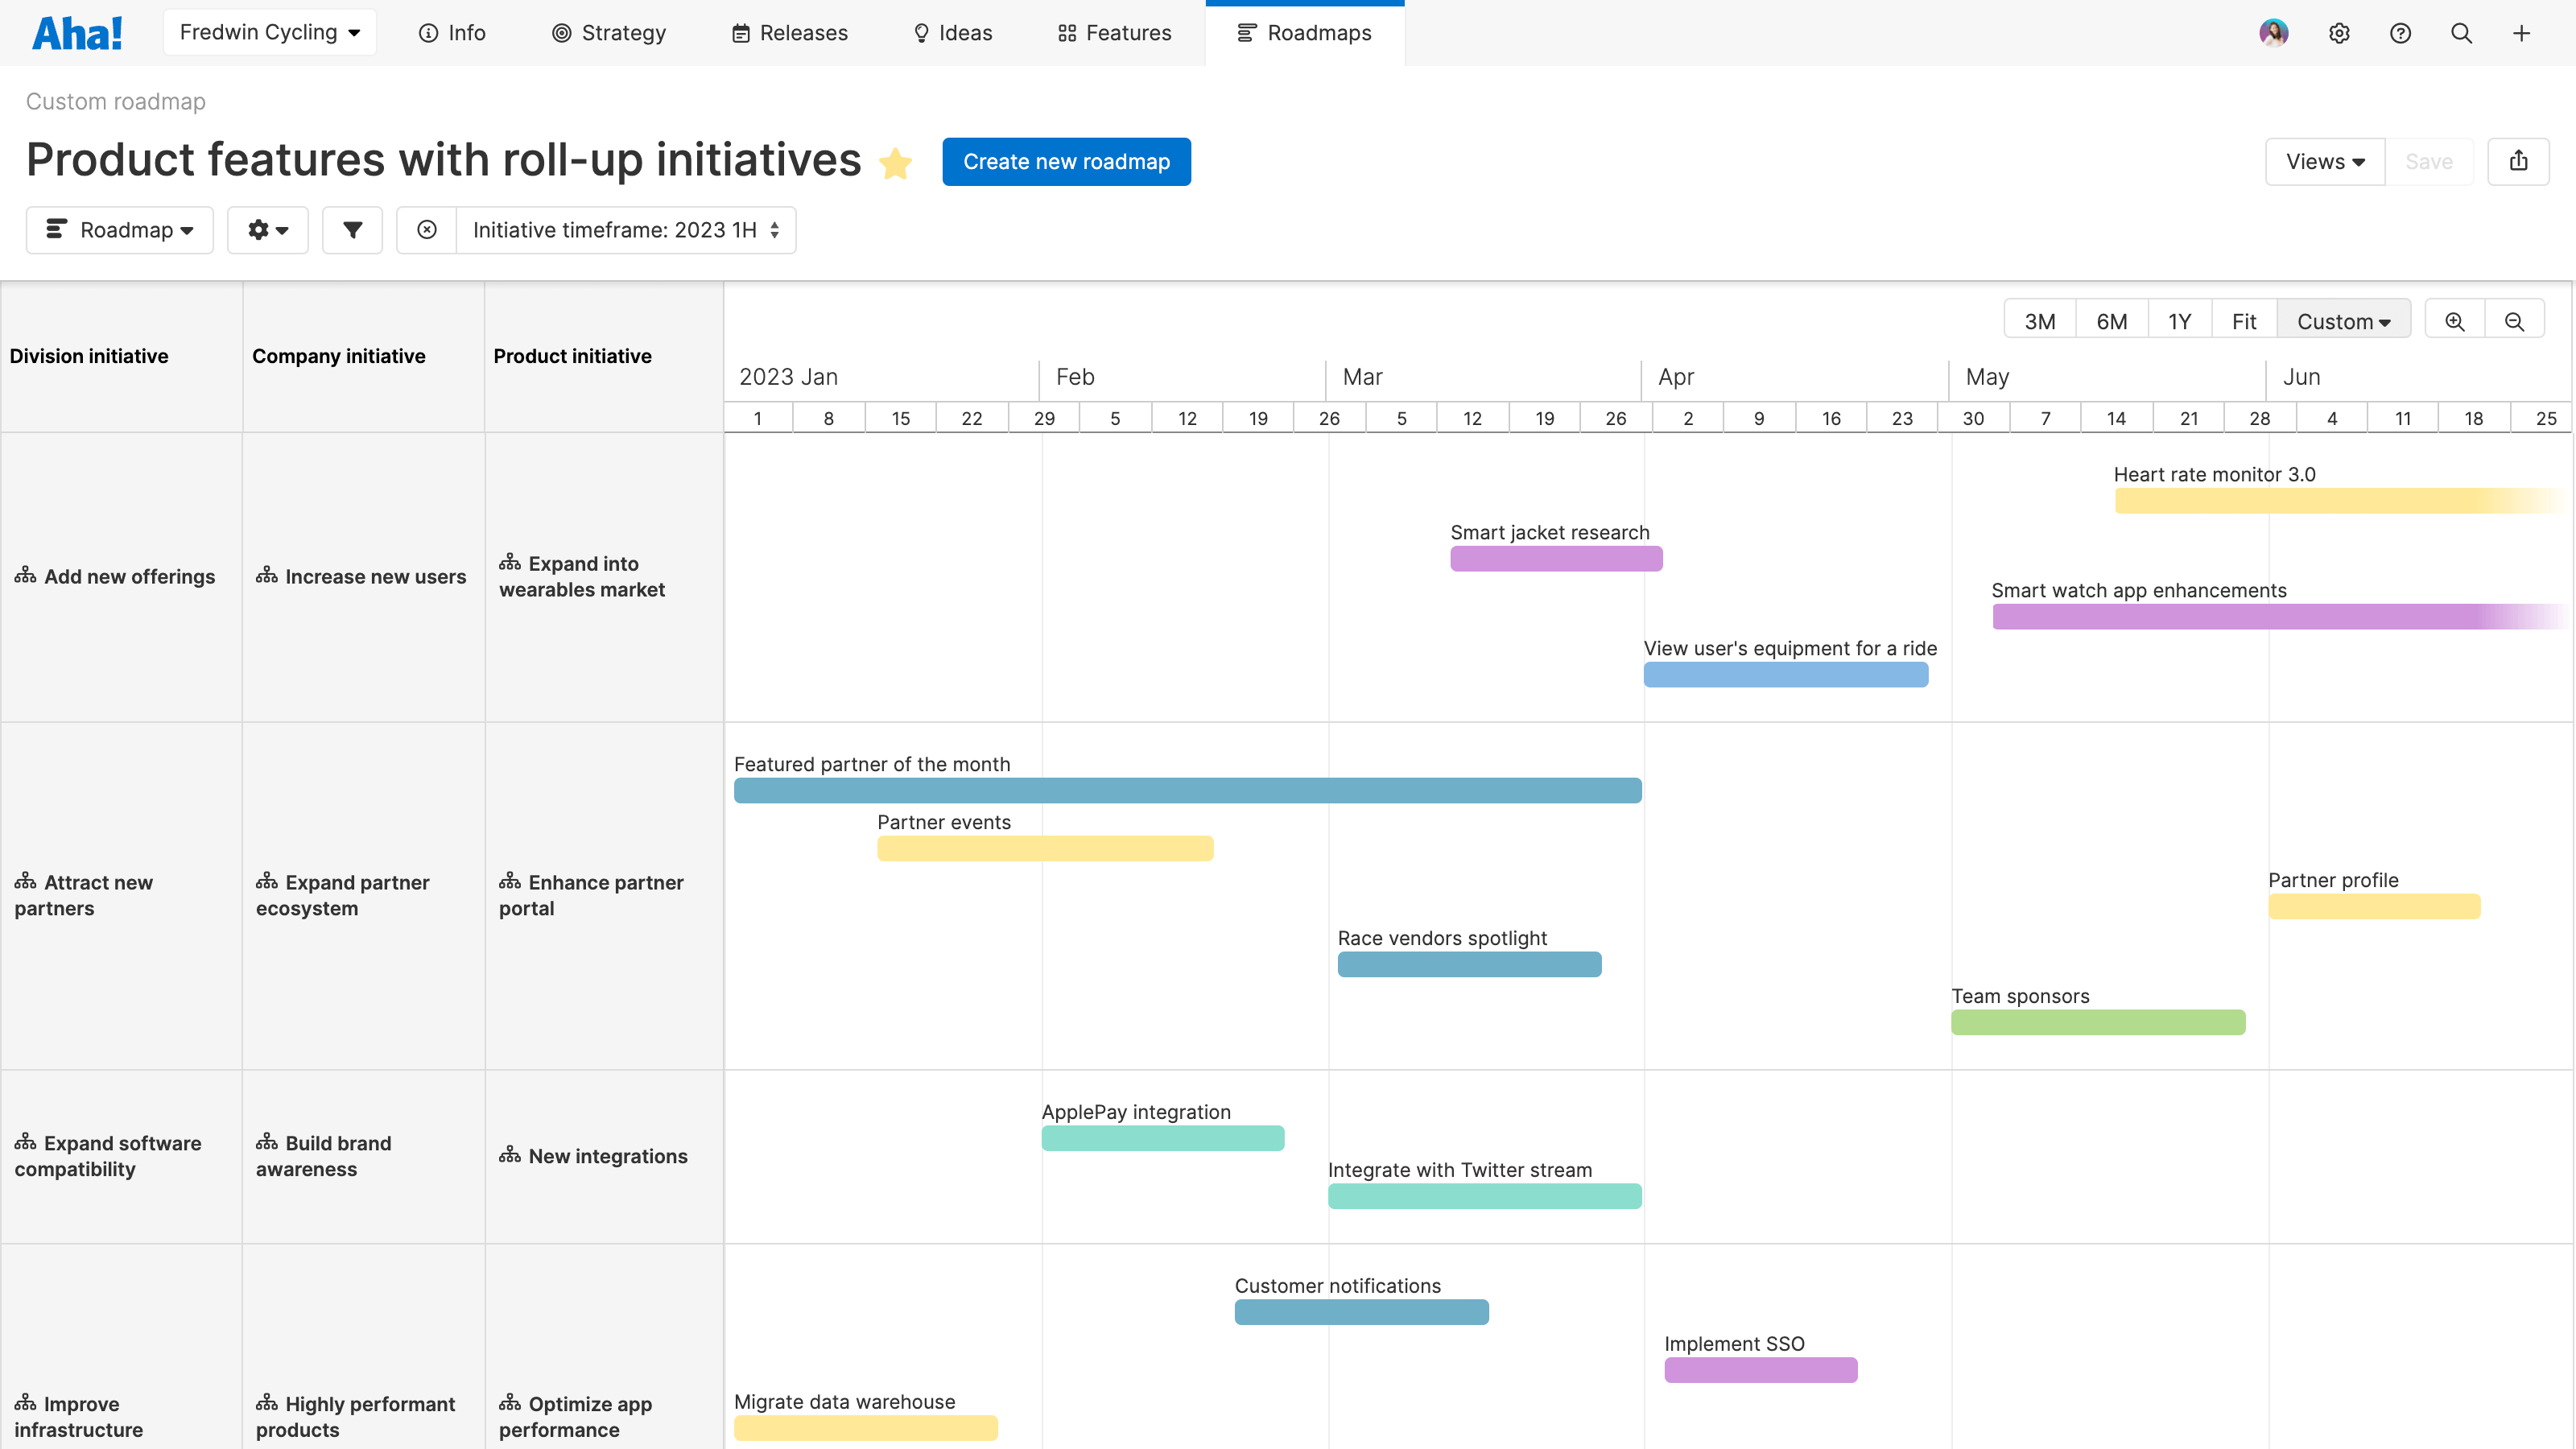Screen dimensions: 2576x1449
Task: Expand the Custom timeline range dropdown
Action: coord(2343,320)
